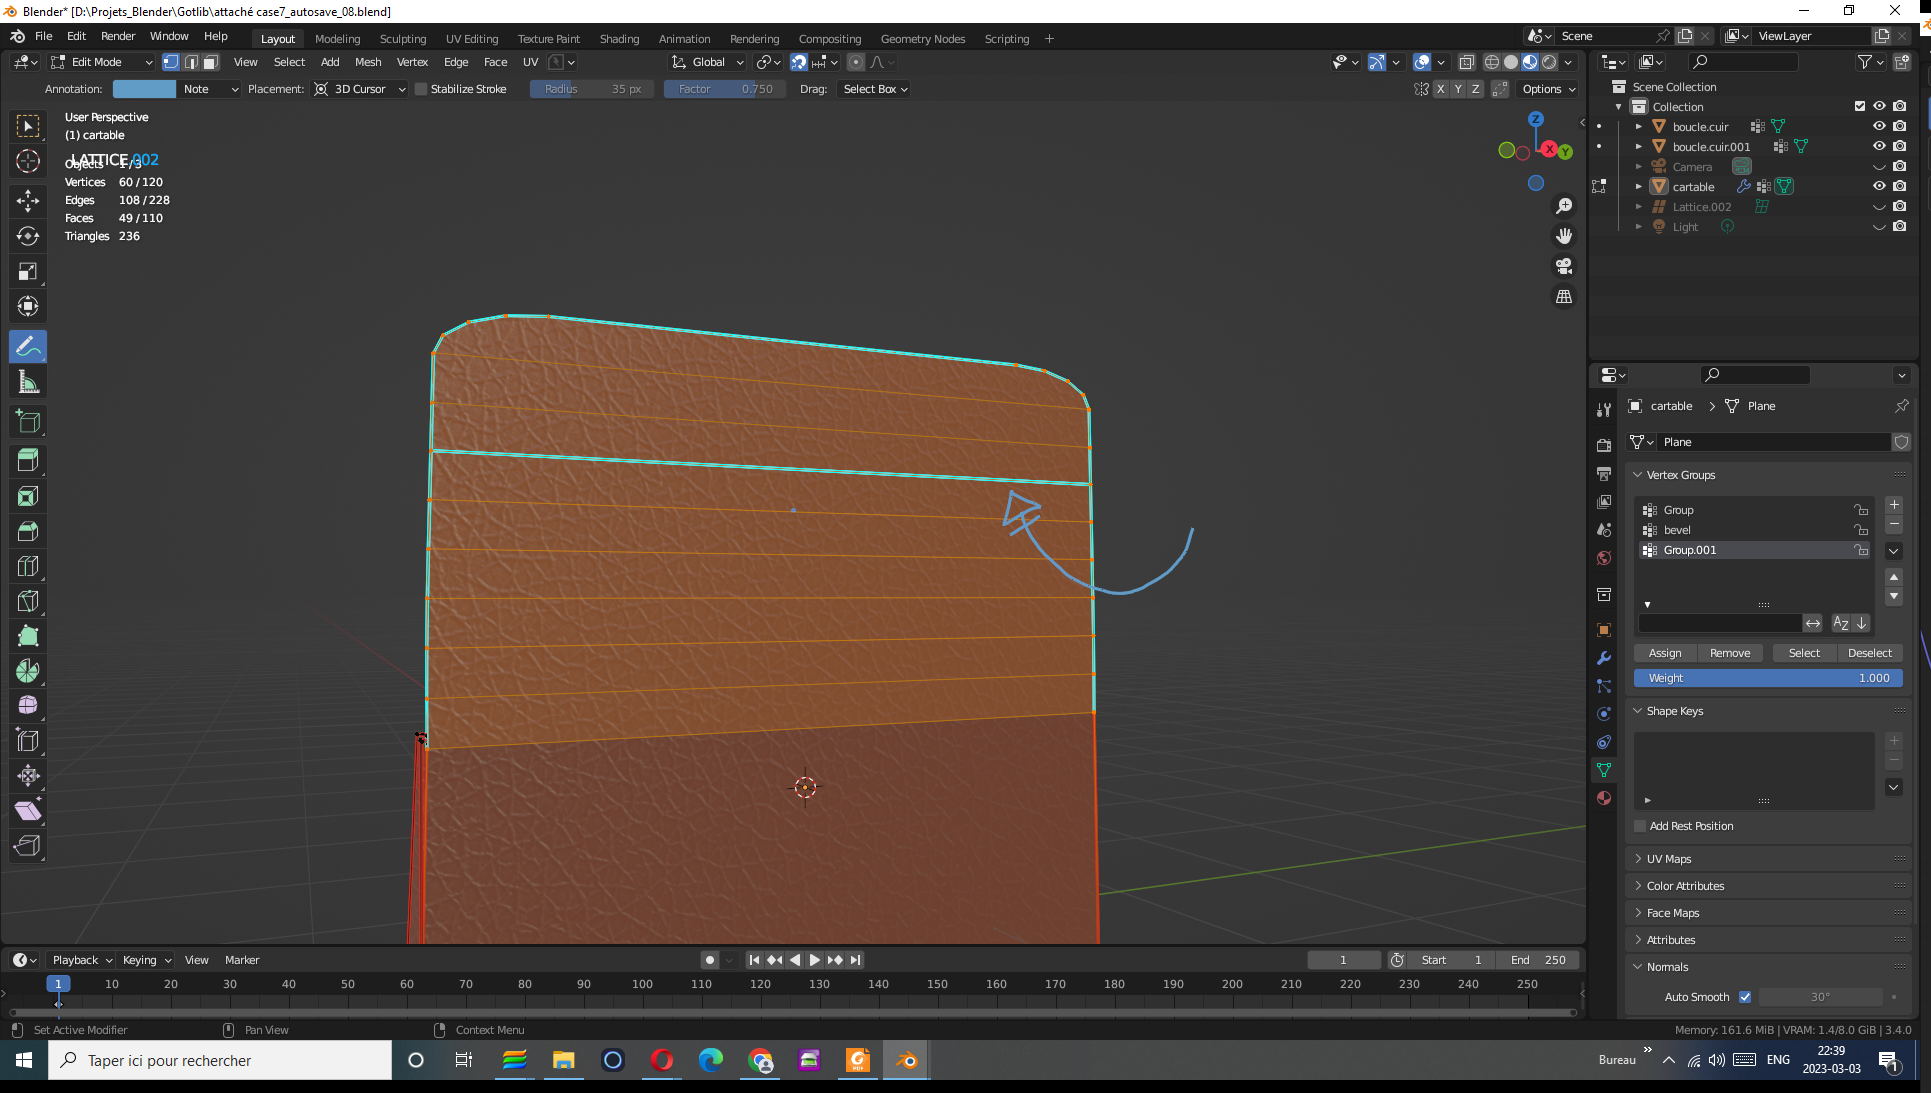Open the Modifier properties tab
This screenshot has height=1093, width=1931.
tap(1604, 658)
